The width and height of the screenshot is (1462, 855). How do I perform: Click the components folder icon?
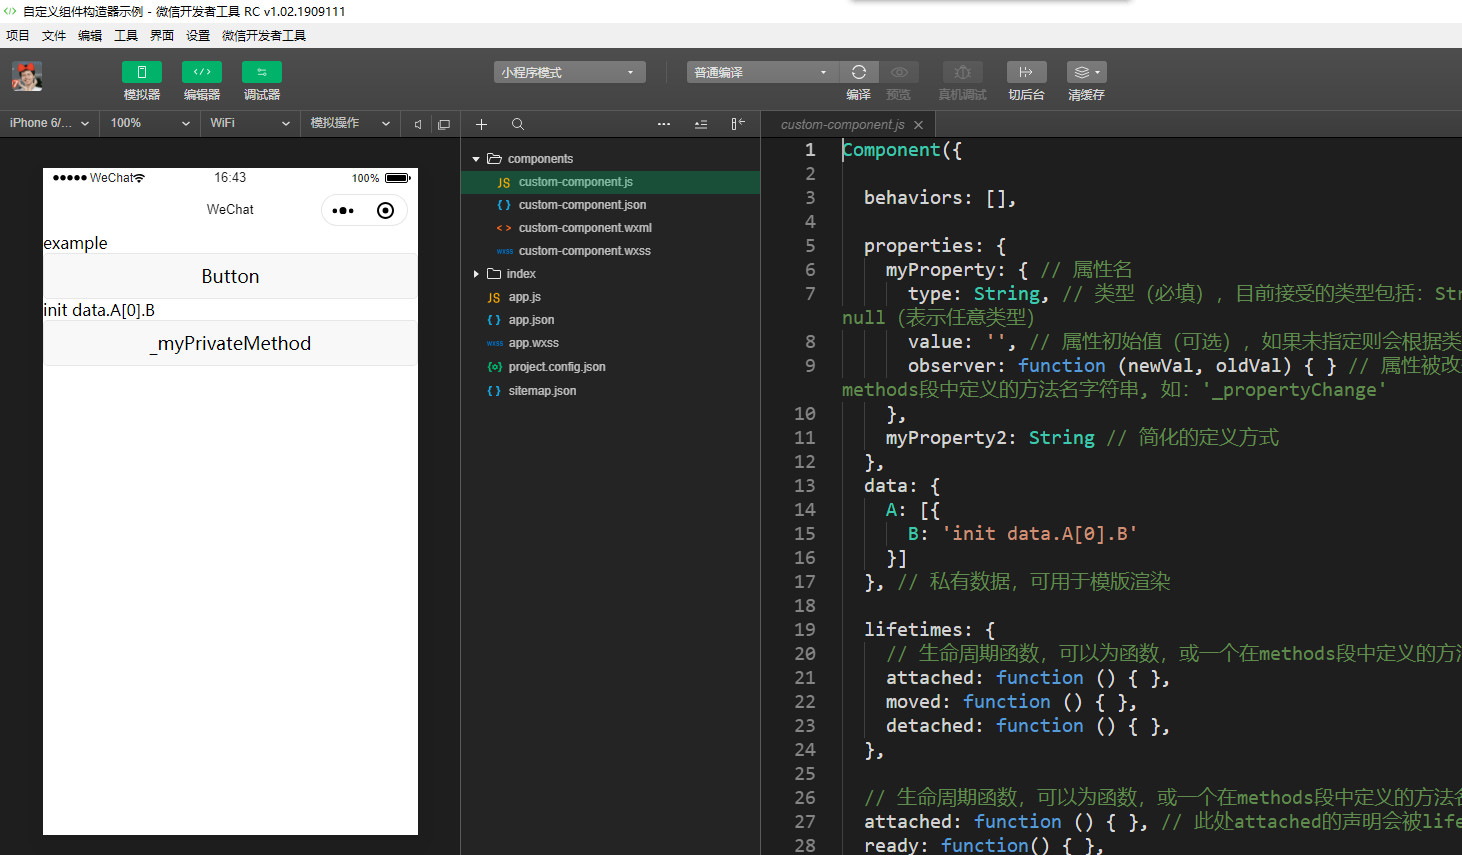[x=494, y=159]
